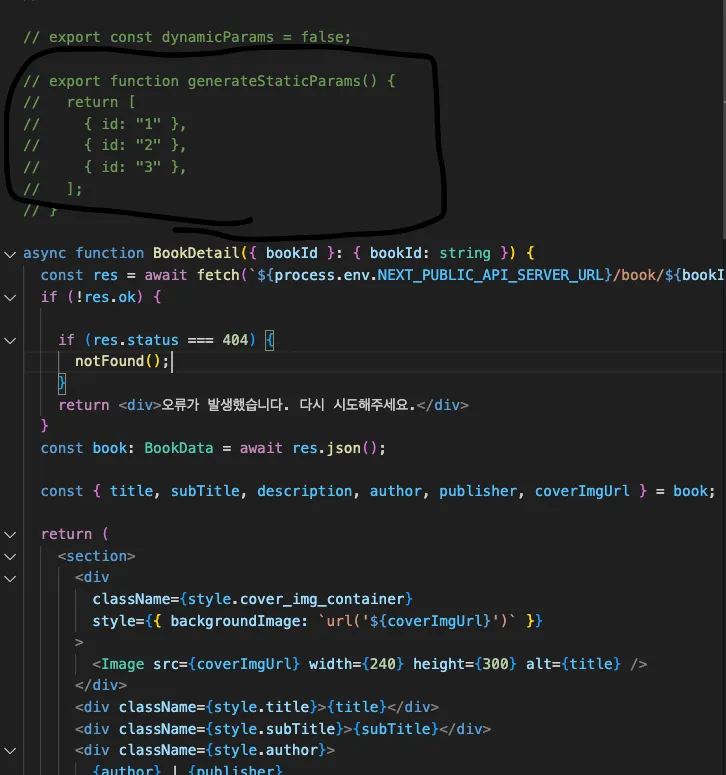Fold the if (res.status === 404) block
Screen dimensions: 726x775
pos(10,341)
